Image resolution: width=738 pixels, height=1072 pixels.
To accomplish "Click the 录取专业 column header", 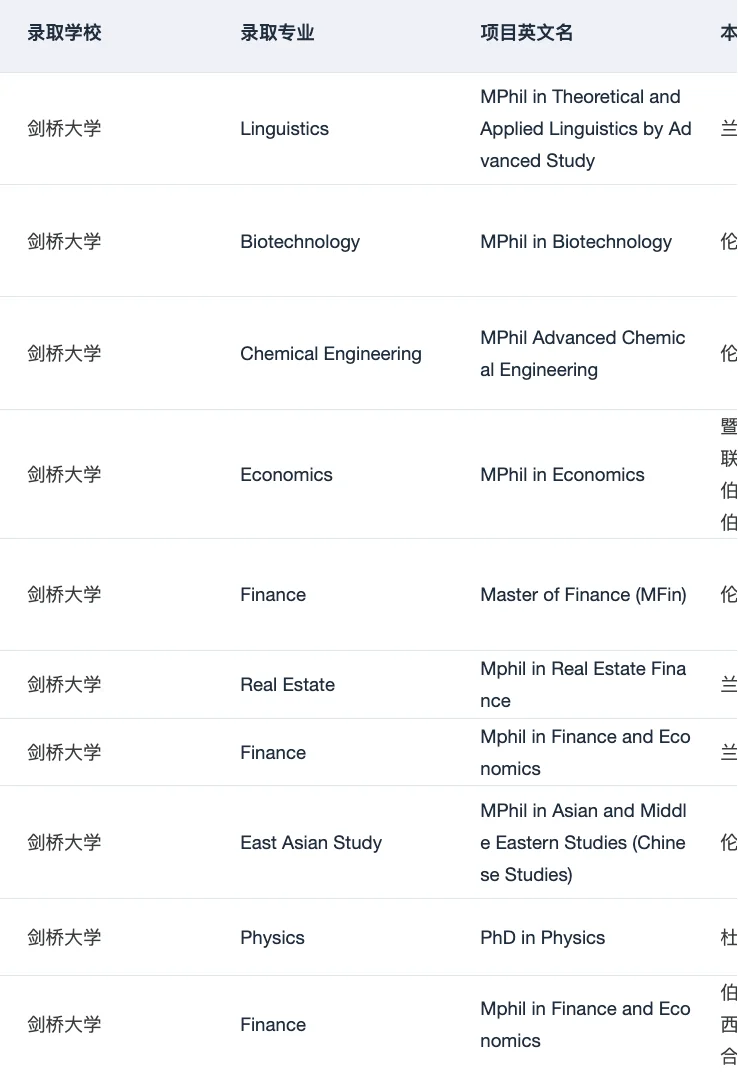I will pyautogui.click(x=277, y=33).
